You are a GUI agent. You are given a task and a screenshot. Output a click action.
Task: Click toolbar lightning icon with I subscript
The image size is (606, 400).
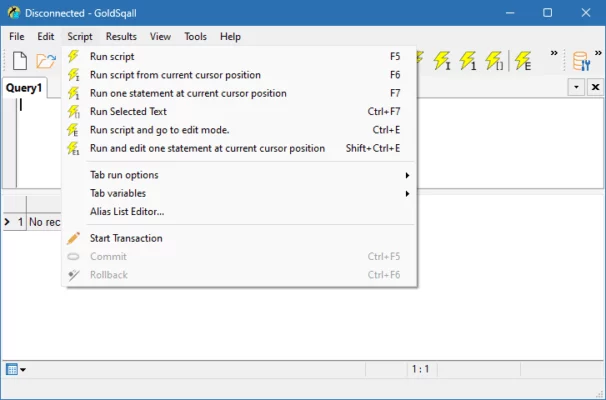pos(442,61)
